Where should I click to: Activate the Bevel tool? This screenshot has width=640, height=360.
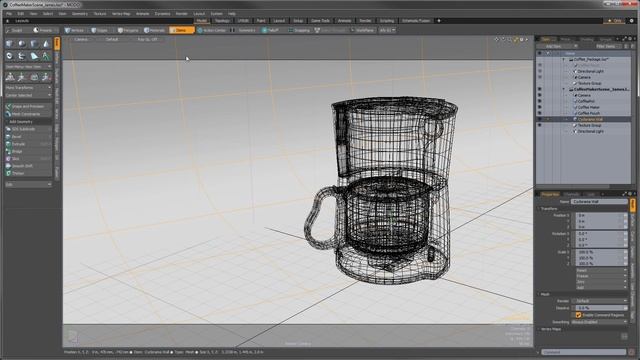pos(28,136)
